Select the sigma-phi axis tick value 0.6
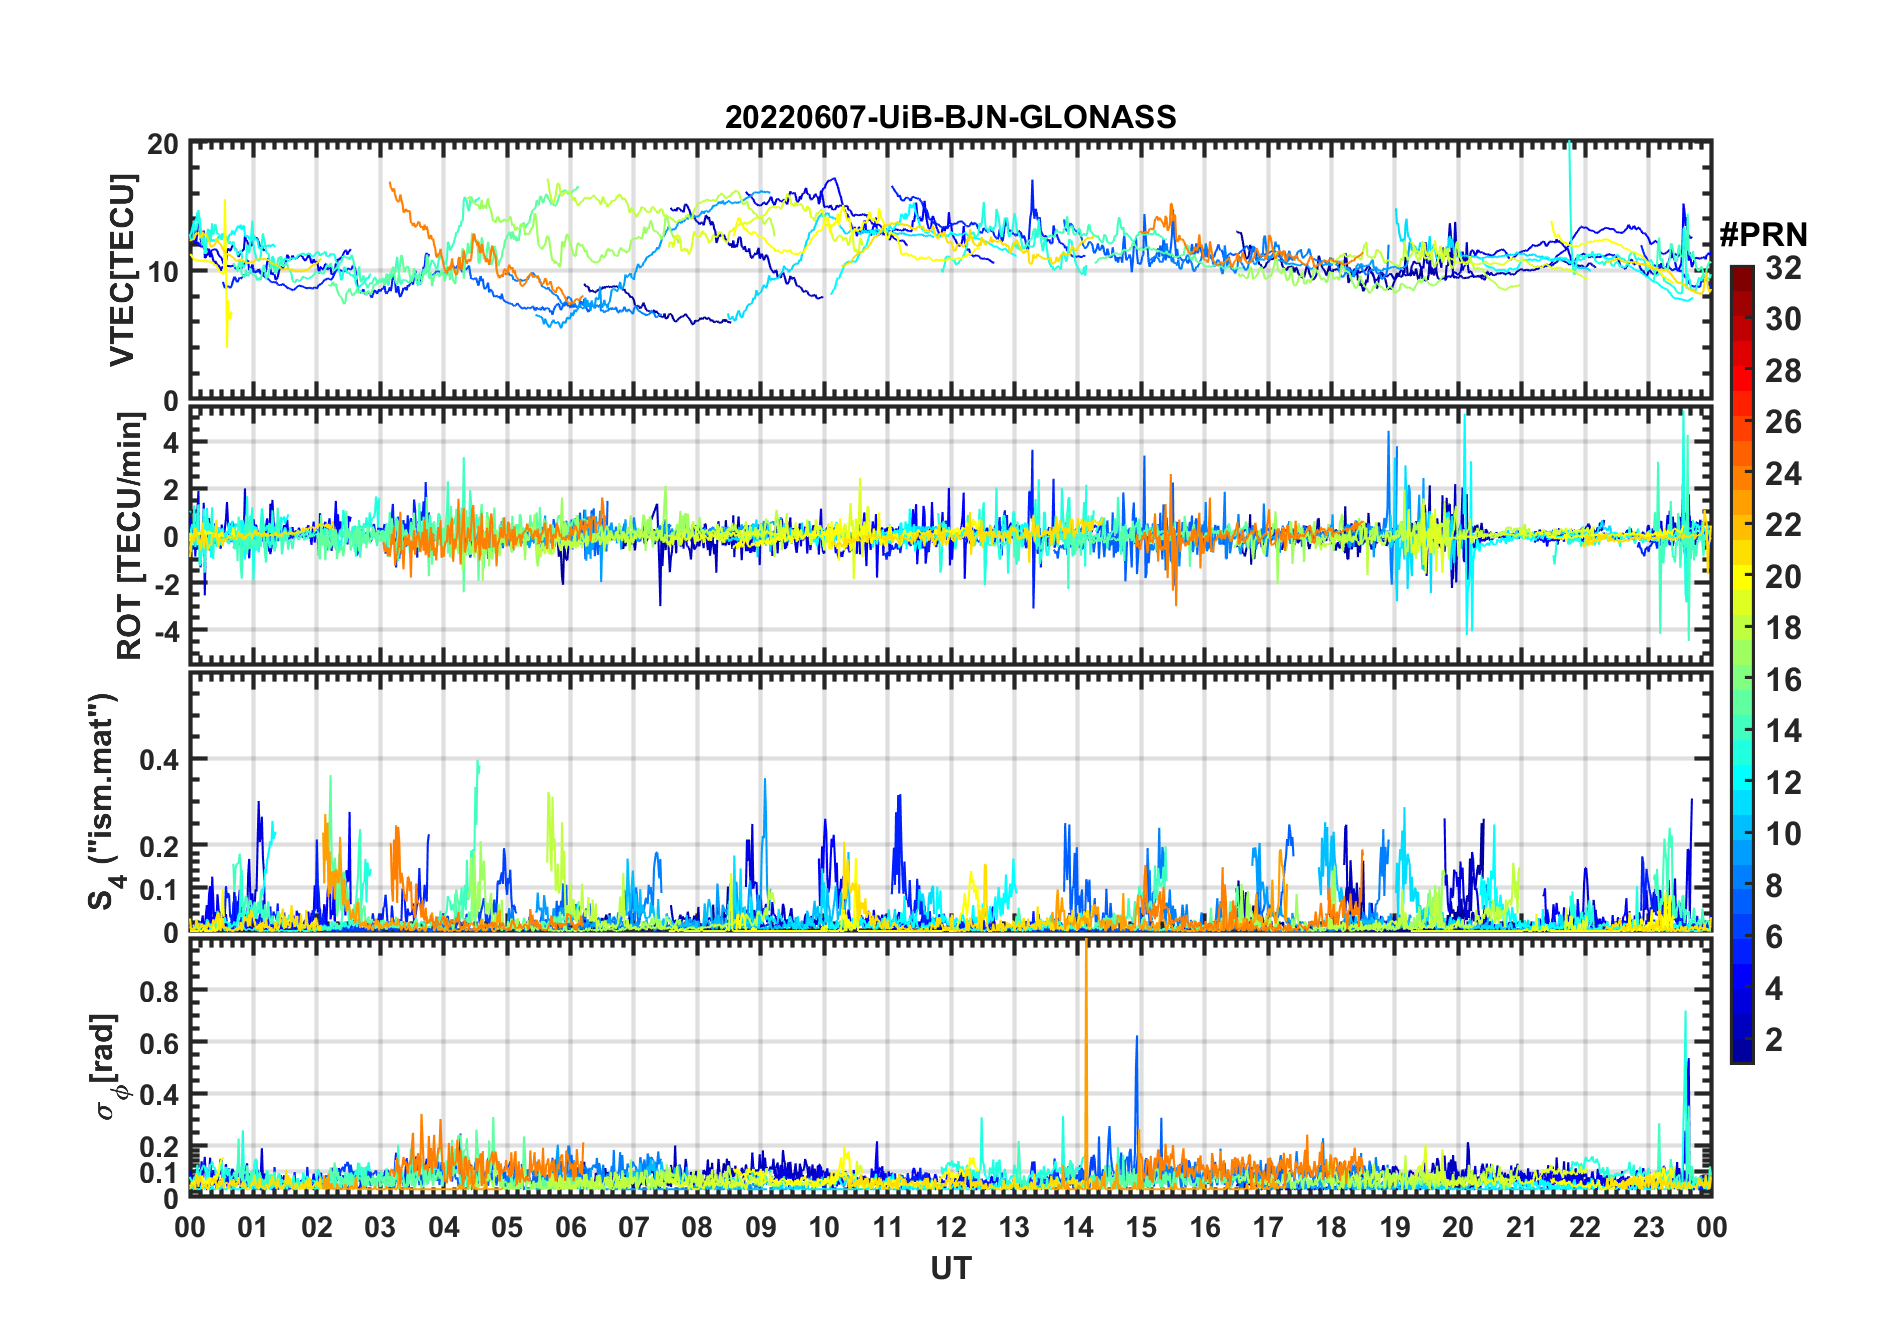Screen dimensions: 1902x1330 pyautogui.click(x=159, y=1043)
